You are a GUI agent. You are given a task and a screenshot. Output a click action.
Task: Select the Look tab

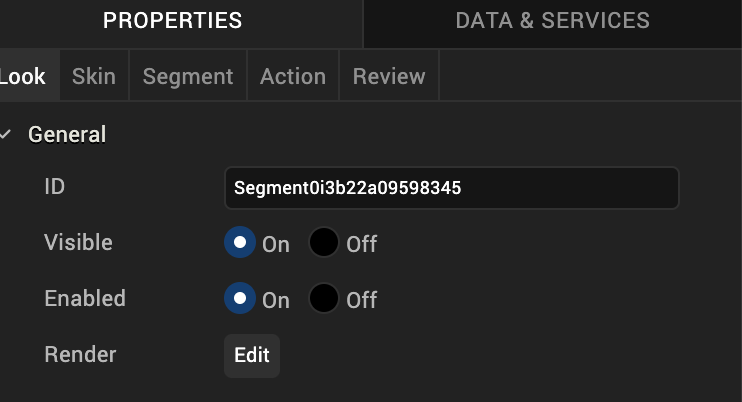click(22, 77)
